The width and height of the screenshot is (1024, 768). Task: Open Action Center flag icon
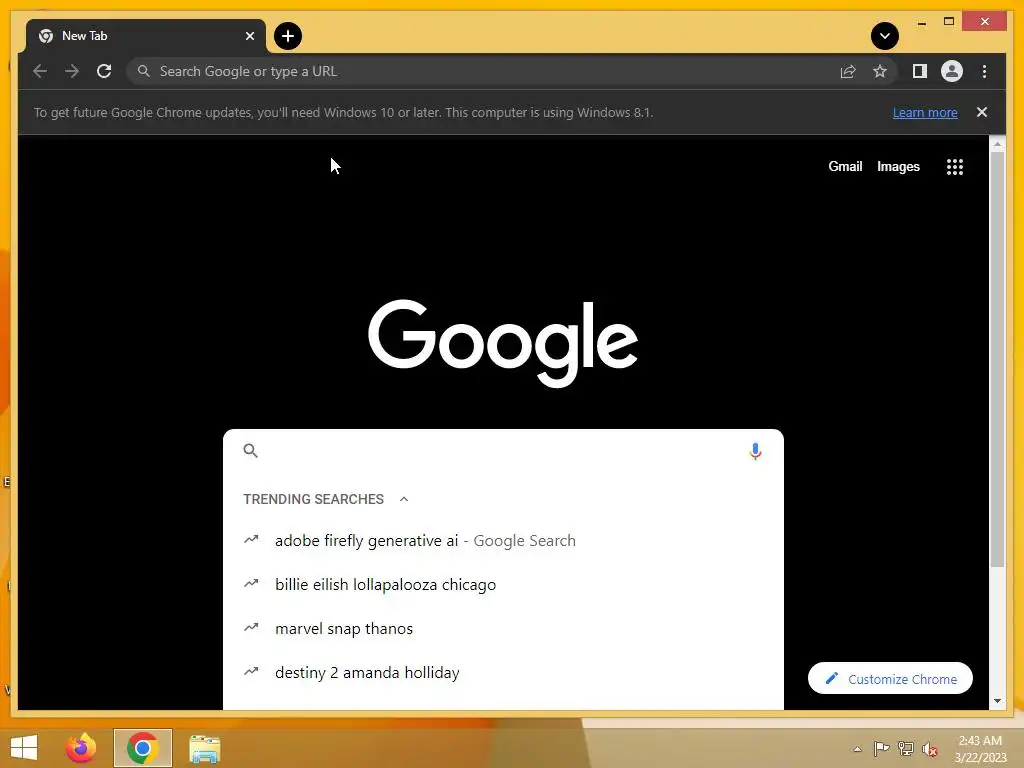point(881,749)
